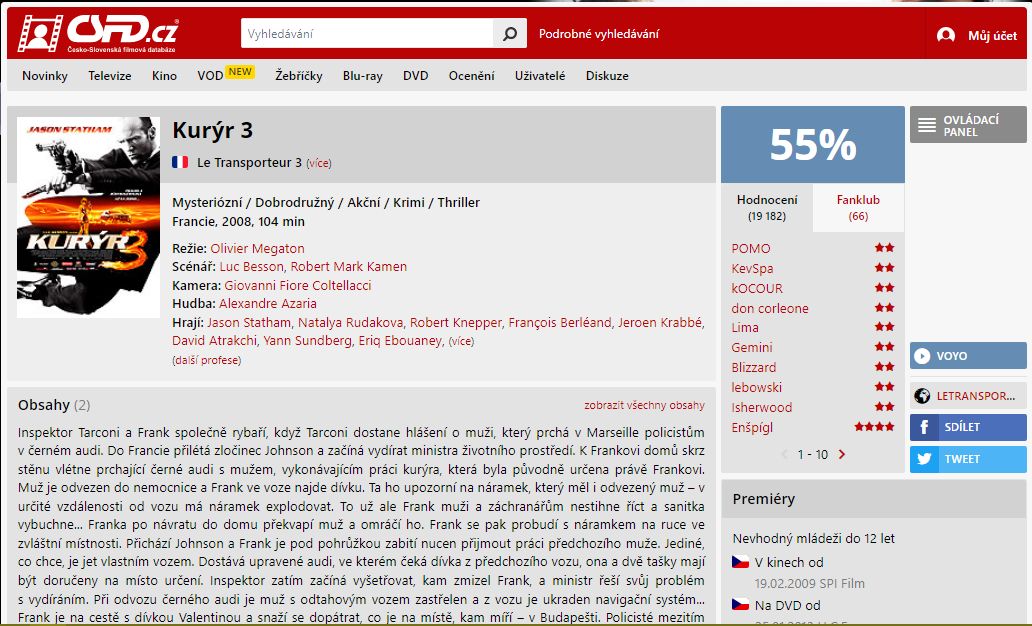Open the Žebříčky menu item
The height and width of the screenshot is (626, 1032).
(299, 76)
